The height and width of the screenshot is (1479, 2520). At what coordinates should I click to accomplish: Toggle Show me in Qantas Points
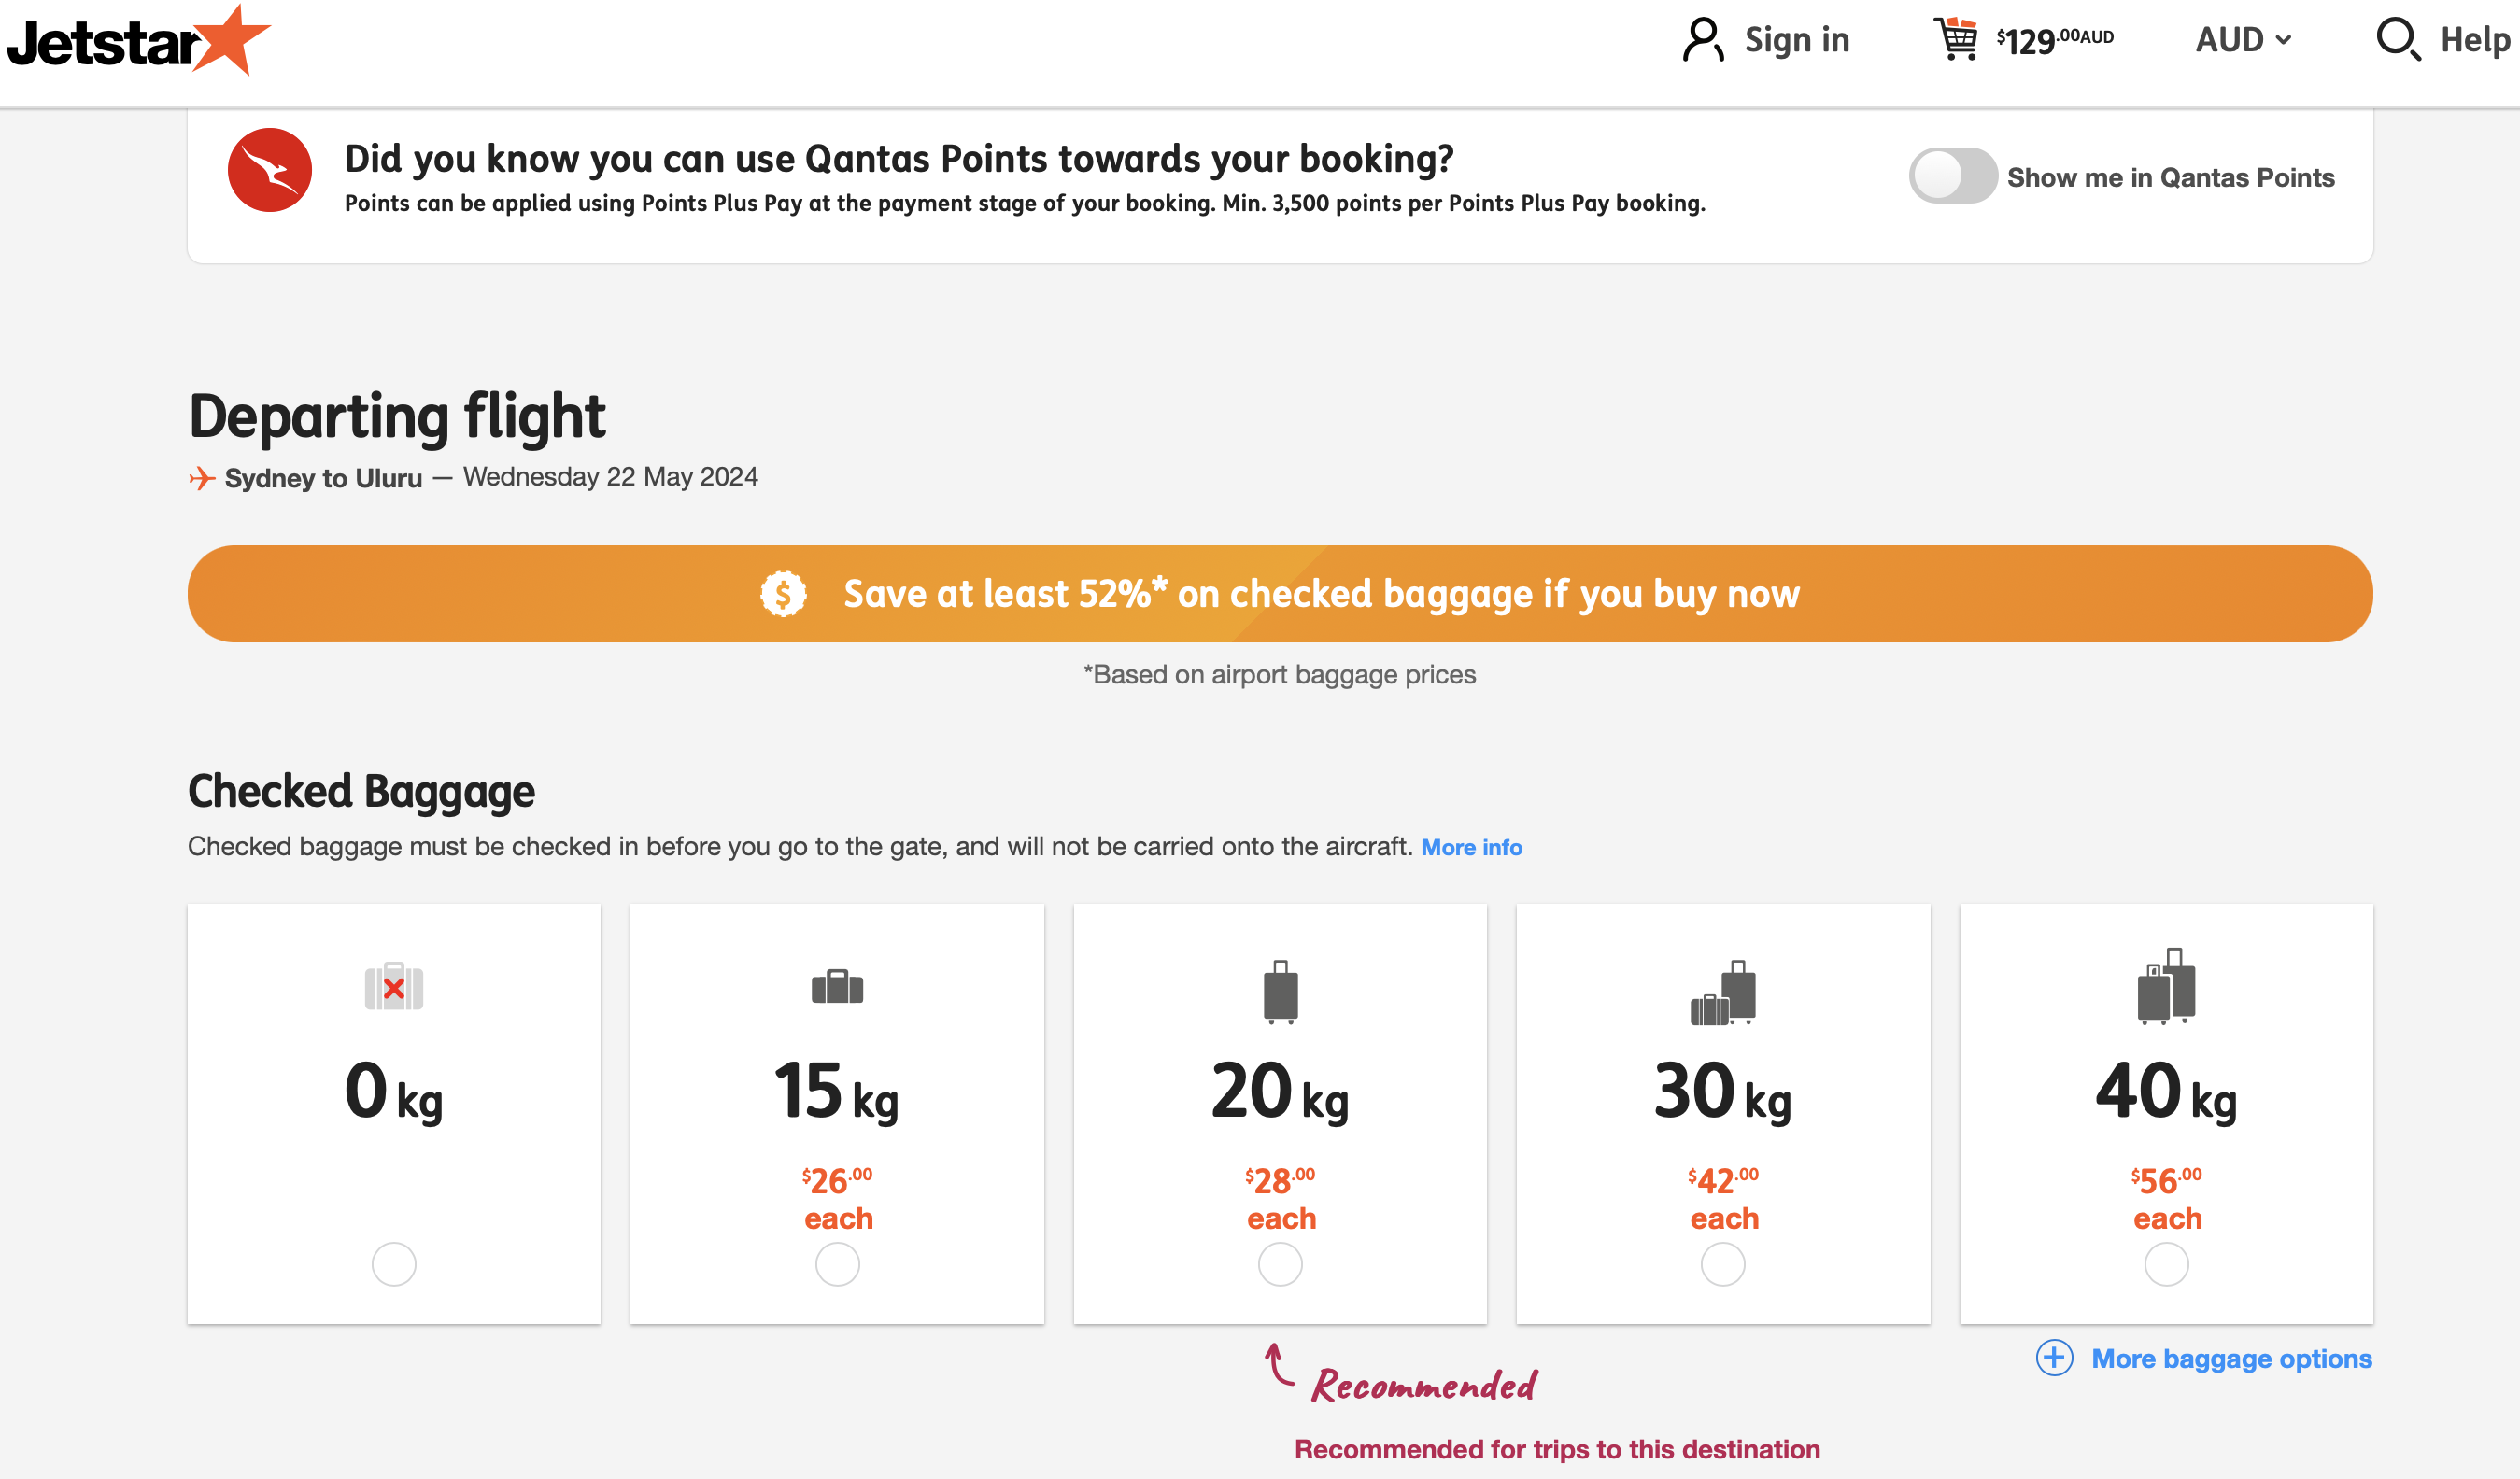[x=1952, y=176]
